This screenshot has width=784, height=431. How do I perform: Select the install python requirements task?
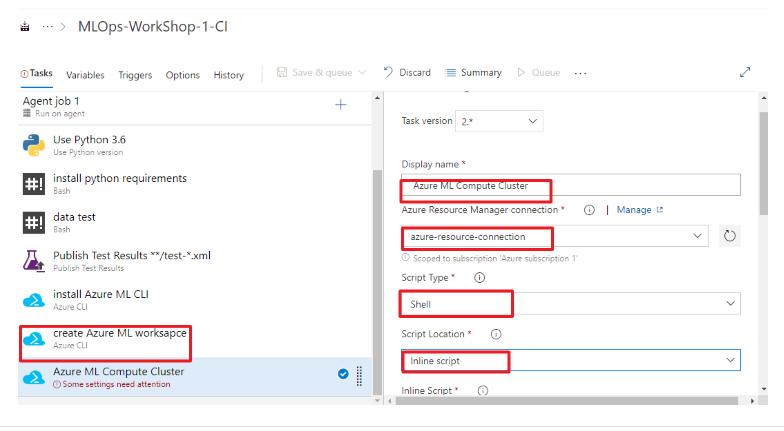195,184
